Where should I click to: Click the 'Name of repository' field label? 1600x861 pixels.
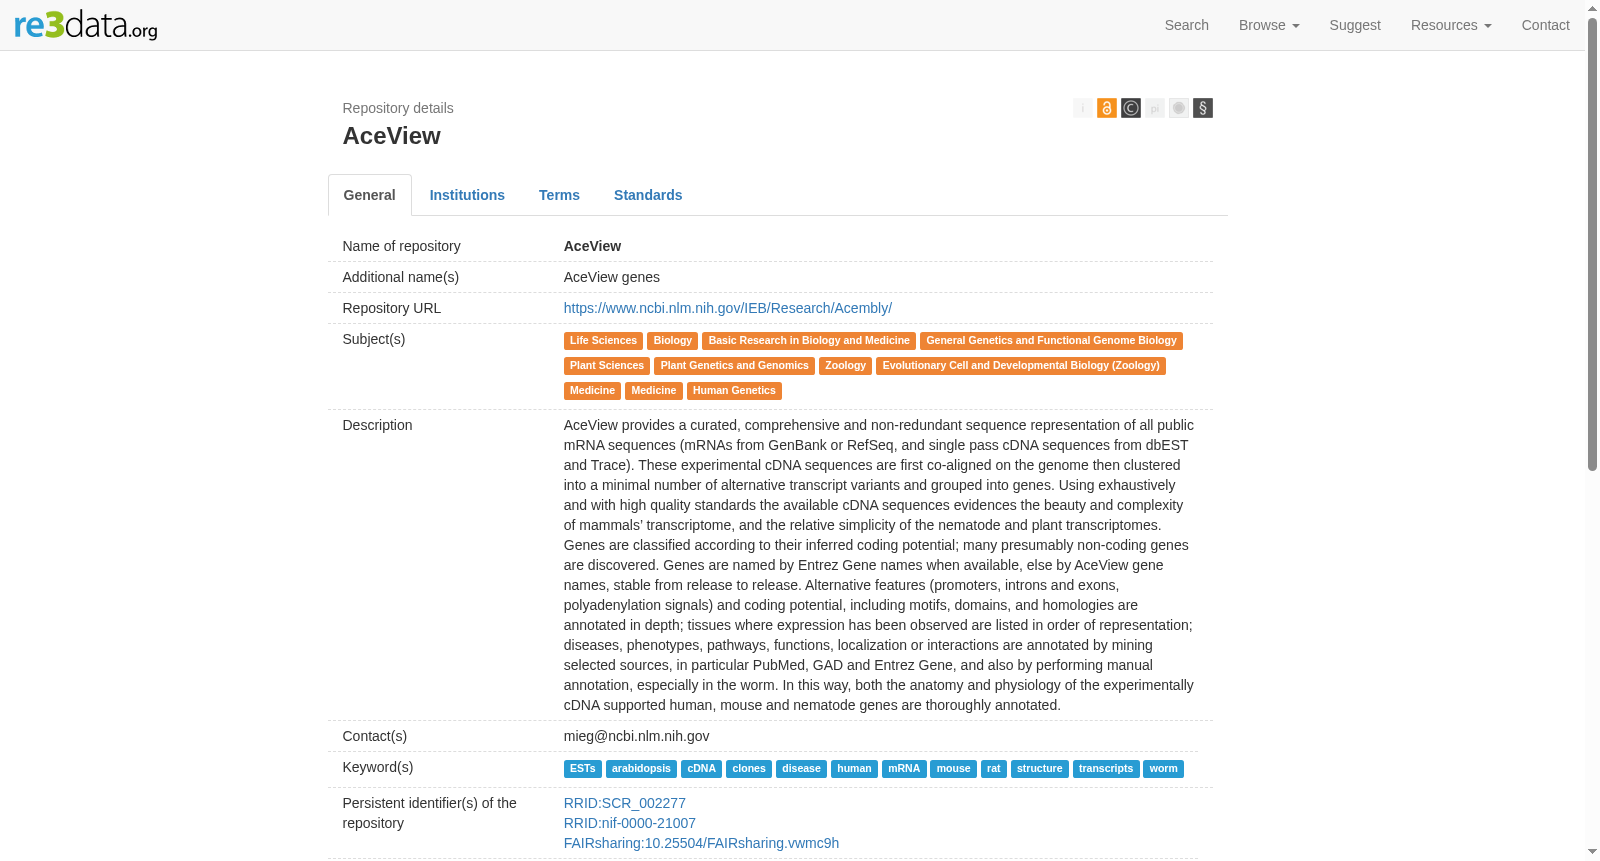(x=402, y=246)
